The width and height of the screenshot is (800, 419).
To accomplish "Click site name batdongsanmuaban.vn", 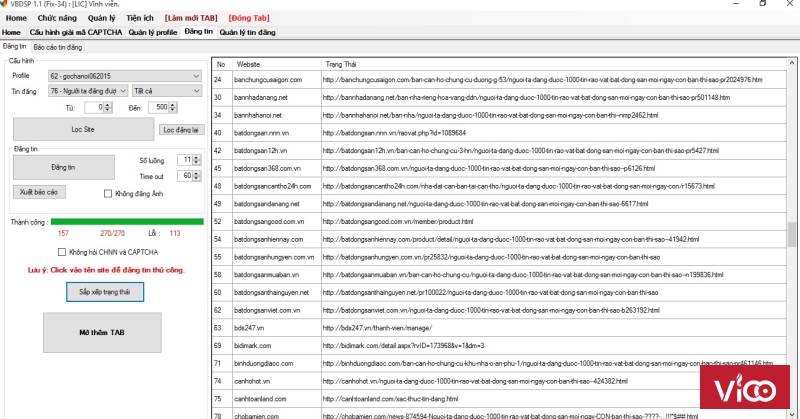I will pos(266,275).
